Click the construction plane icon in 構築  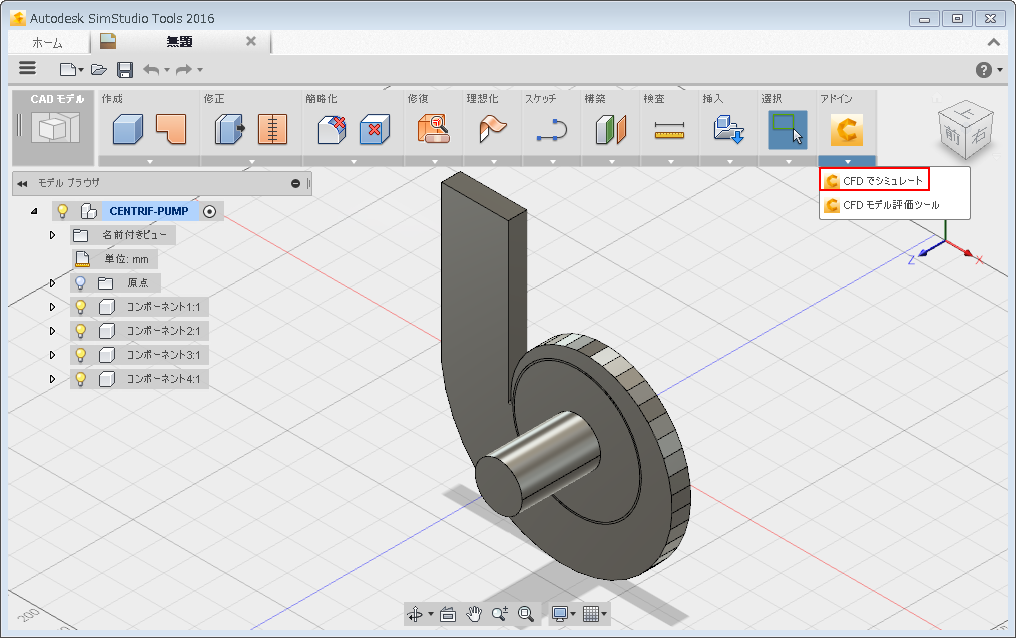[x=611, y=129]
